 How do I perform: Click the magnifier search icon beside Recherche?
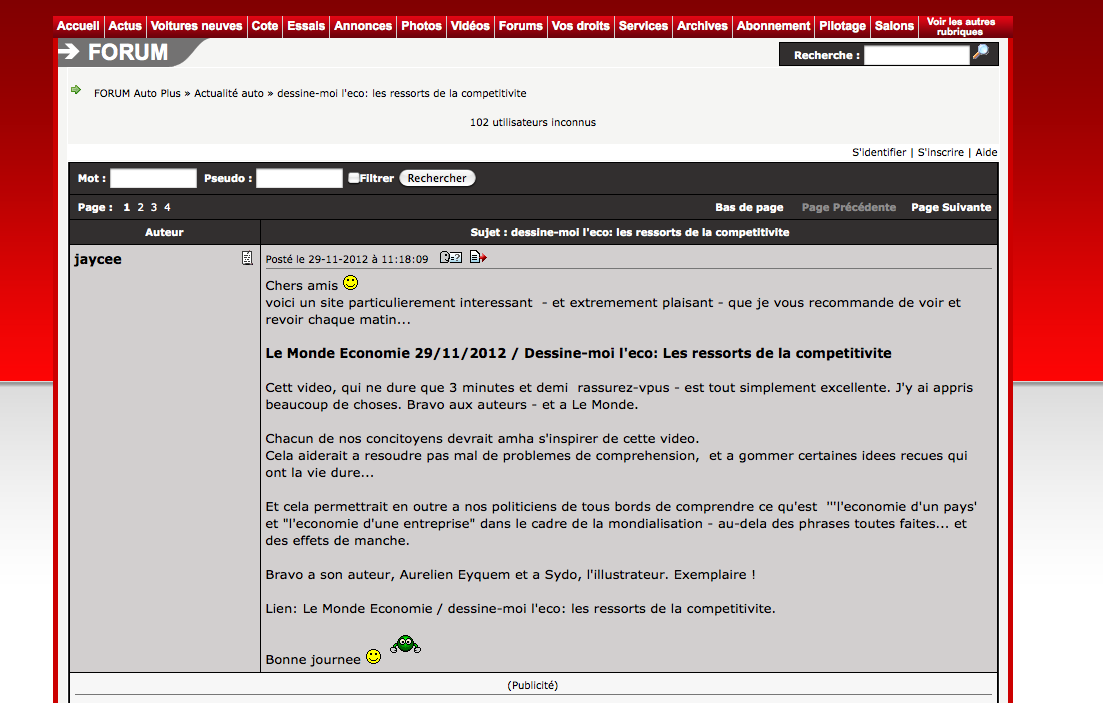click(x=981, y=53)
